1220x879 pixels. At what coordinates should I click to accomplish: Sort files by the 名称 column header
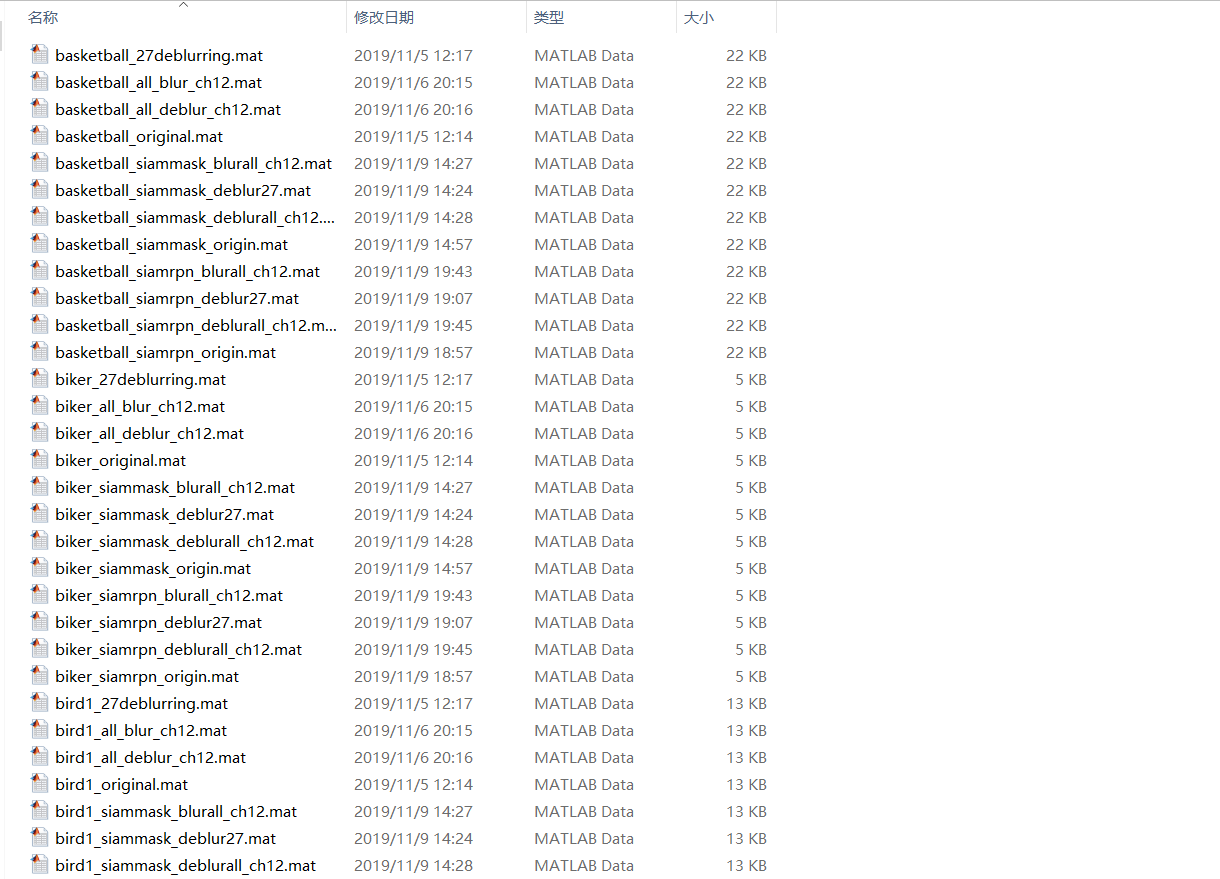click(43, 18)
